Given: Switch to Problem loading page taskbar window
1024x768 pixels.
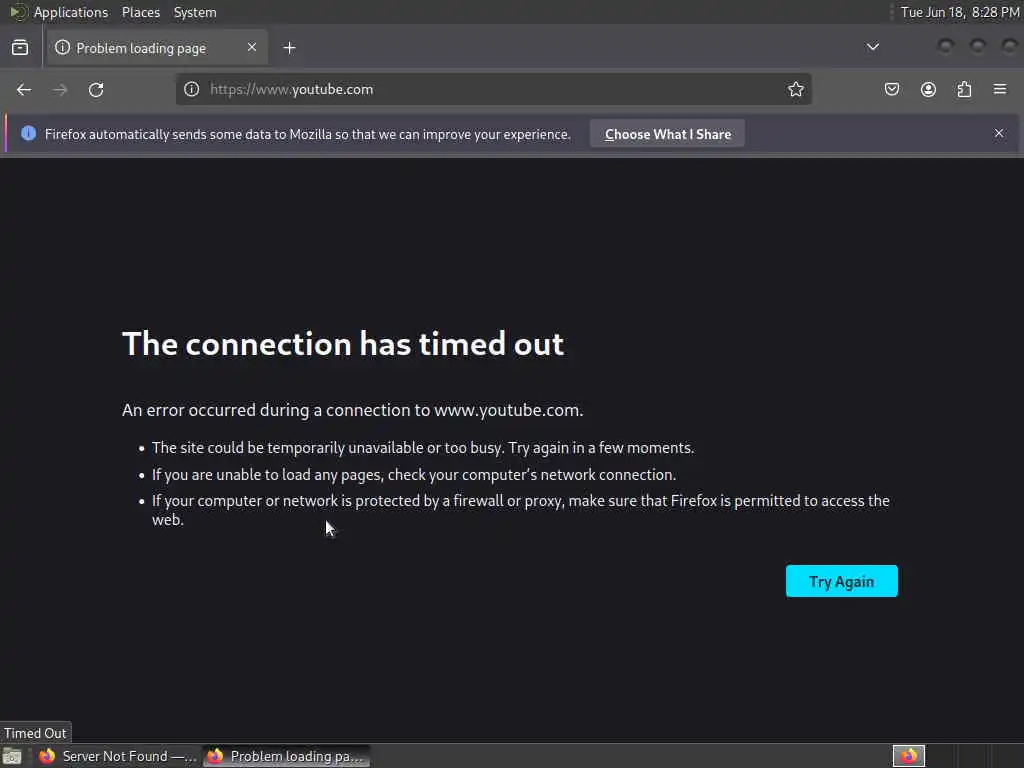Looking at the screenshot, I should point(286,756).
